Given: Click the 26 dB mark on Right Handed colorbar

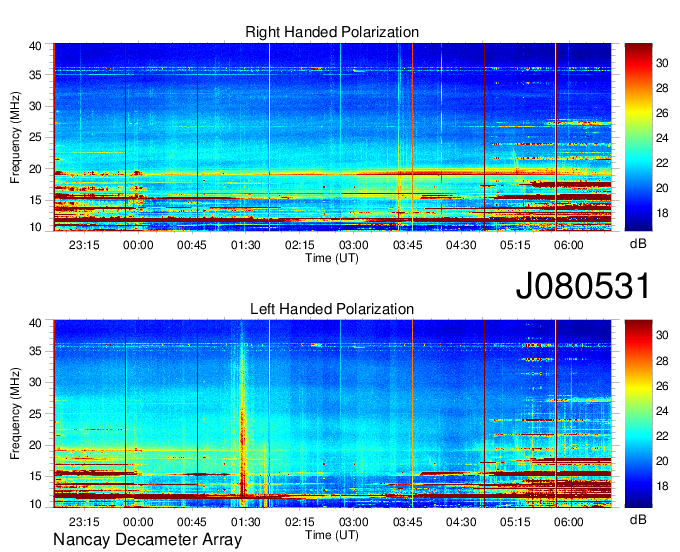Looking at the screenshot, I should pyautogui.click(x=662, y=113).
